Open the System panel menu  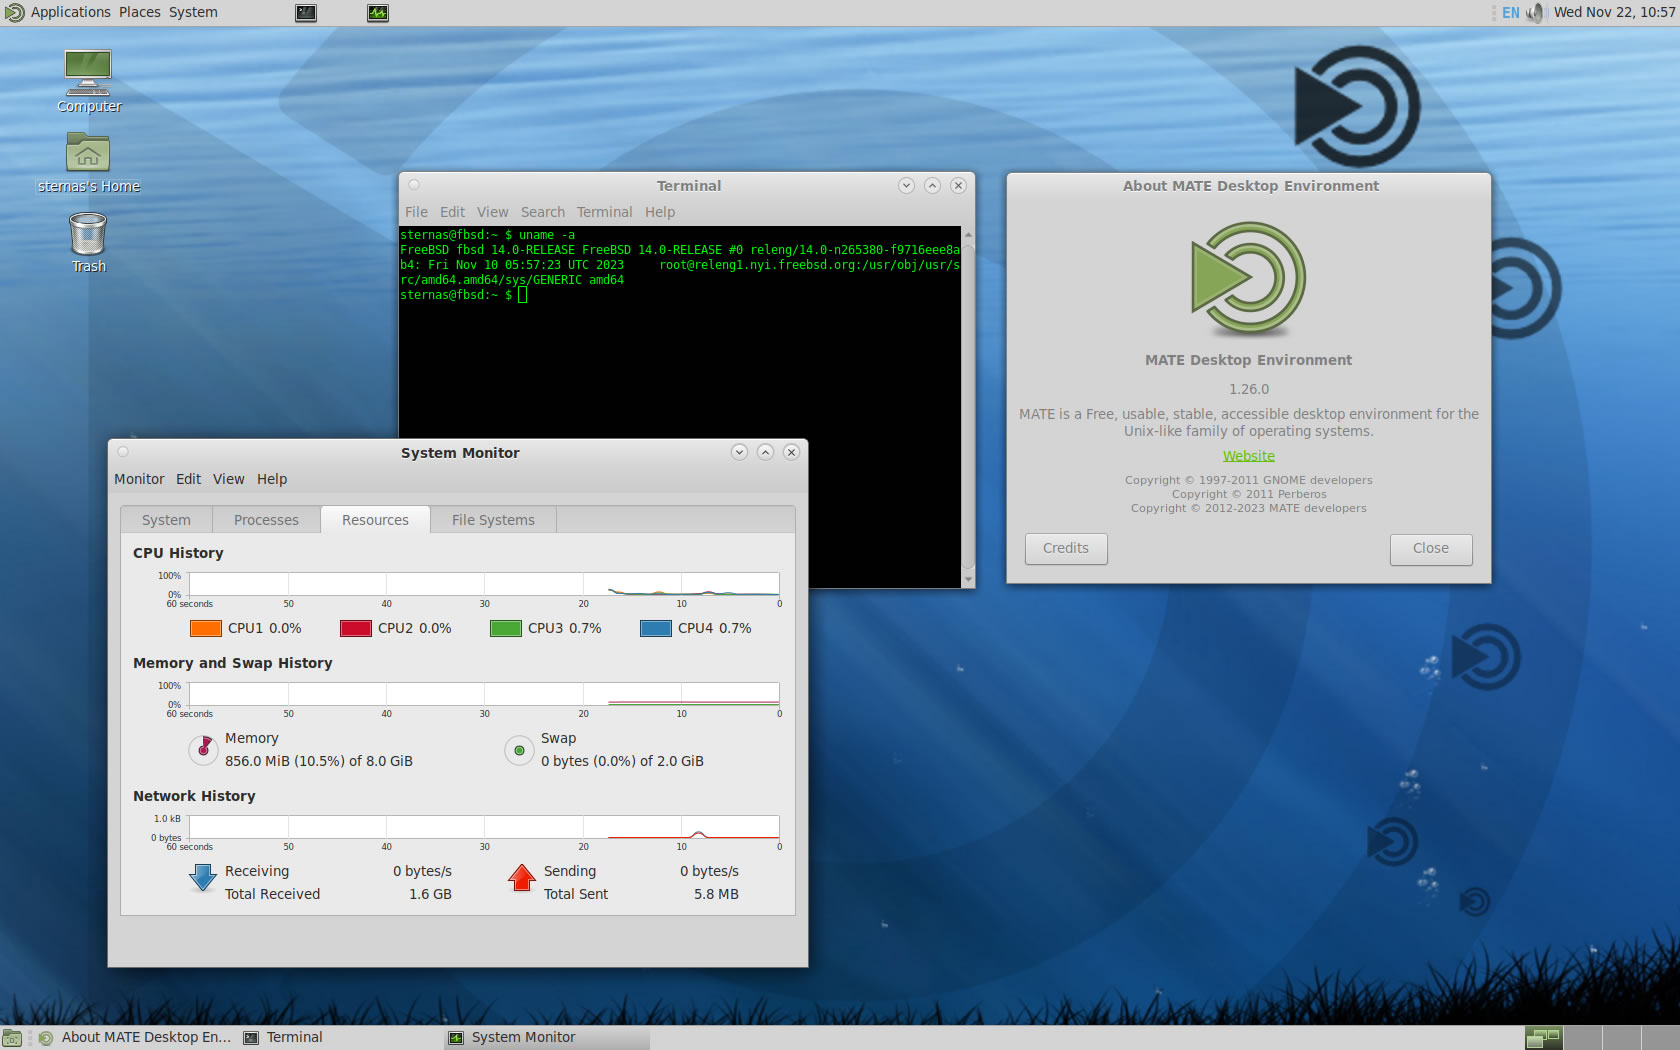[193, 13]
